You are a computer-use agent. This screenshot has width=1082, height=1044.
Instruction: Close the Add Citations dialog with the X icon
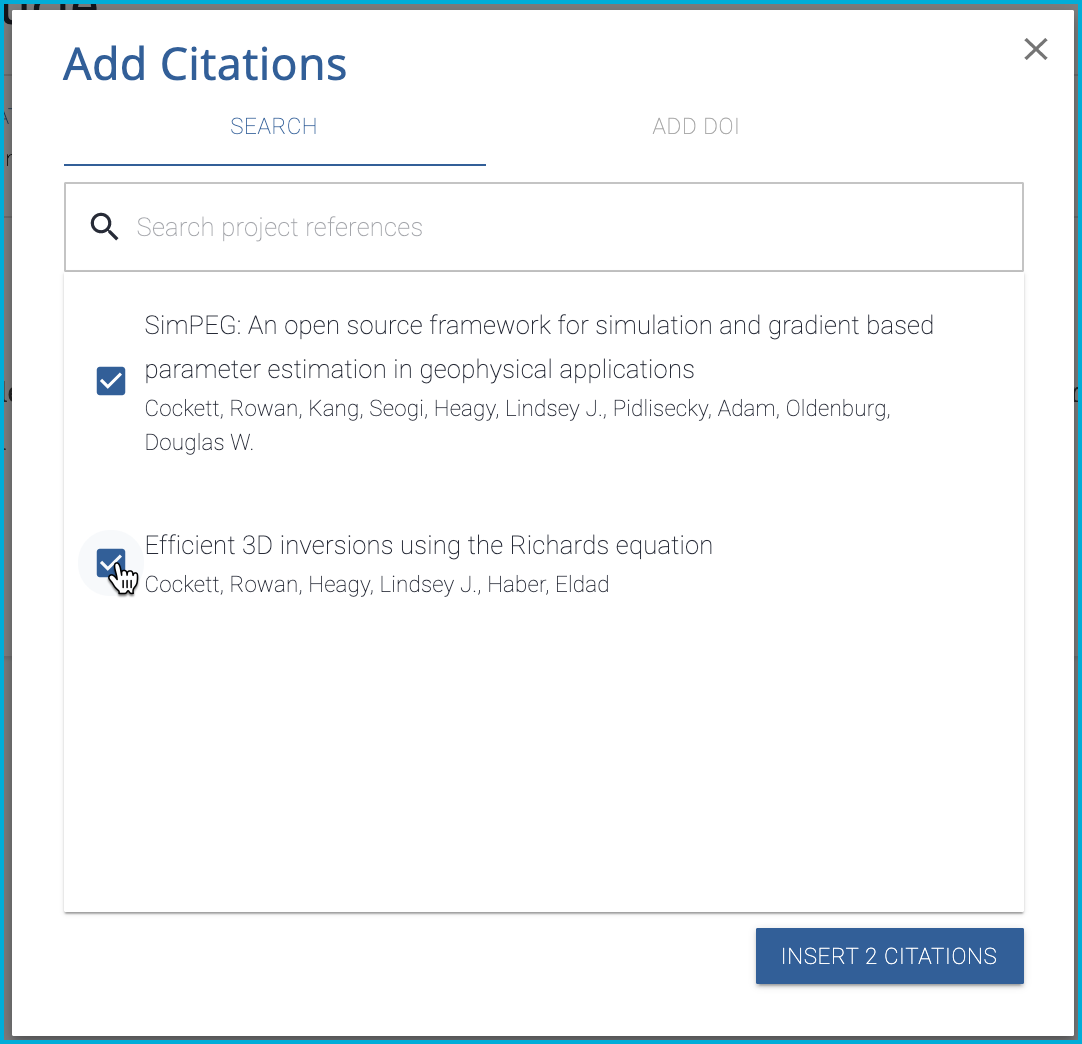pyautogui.click(x=1035, y=49)
